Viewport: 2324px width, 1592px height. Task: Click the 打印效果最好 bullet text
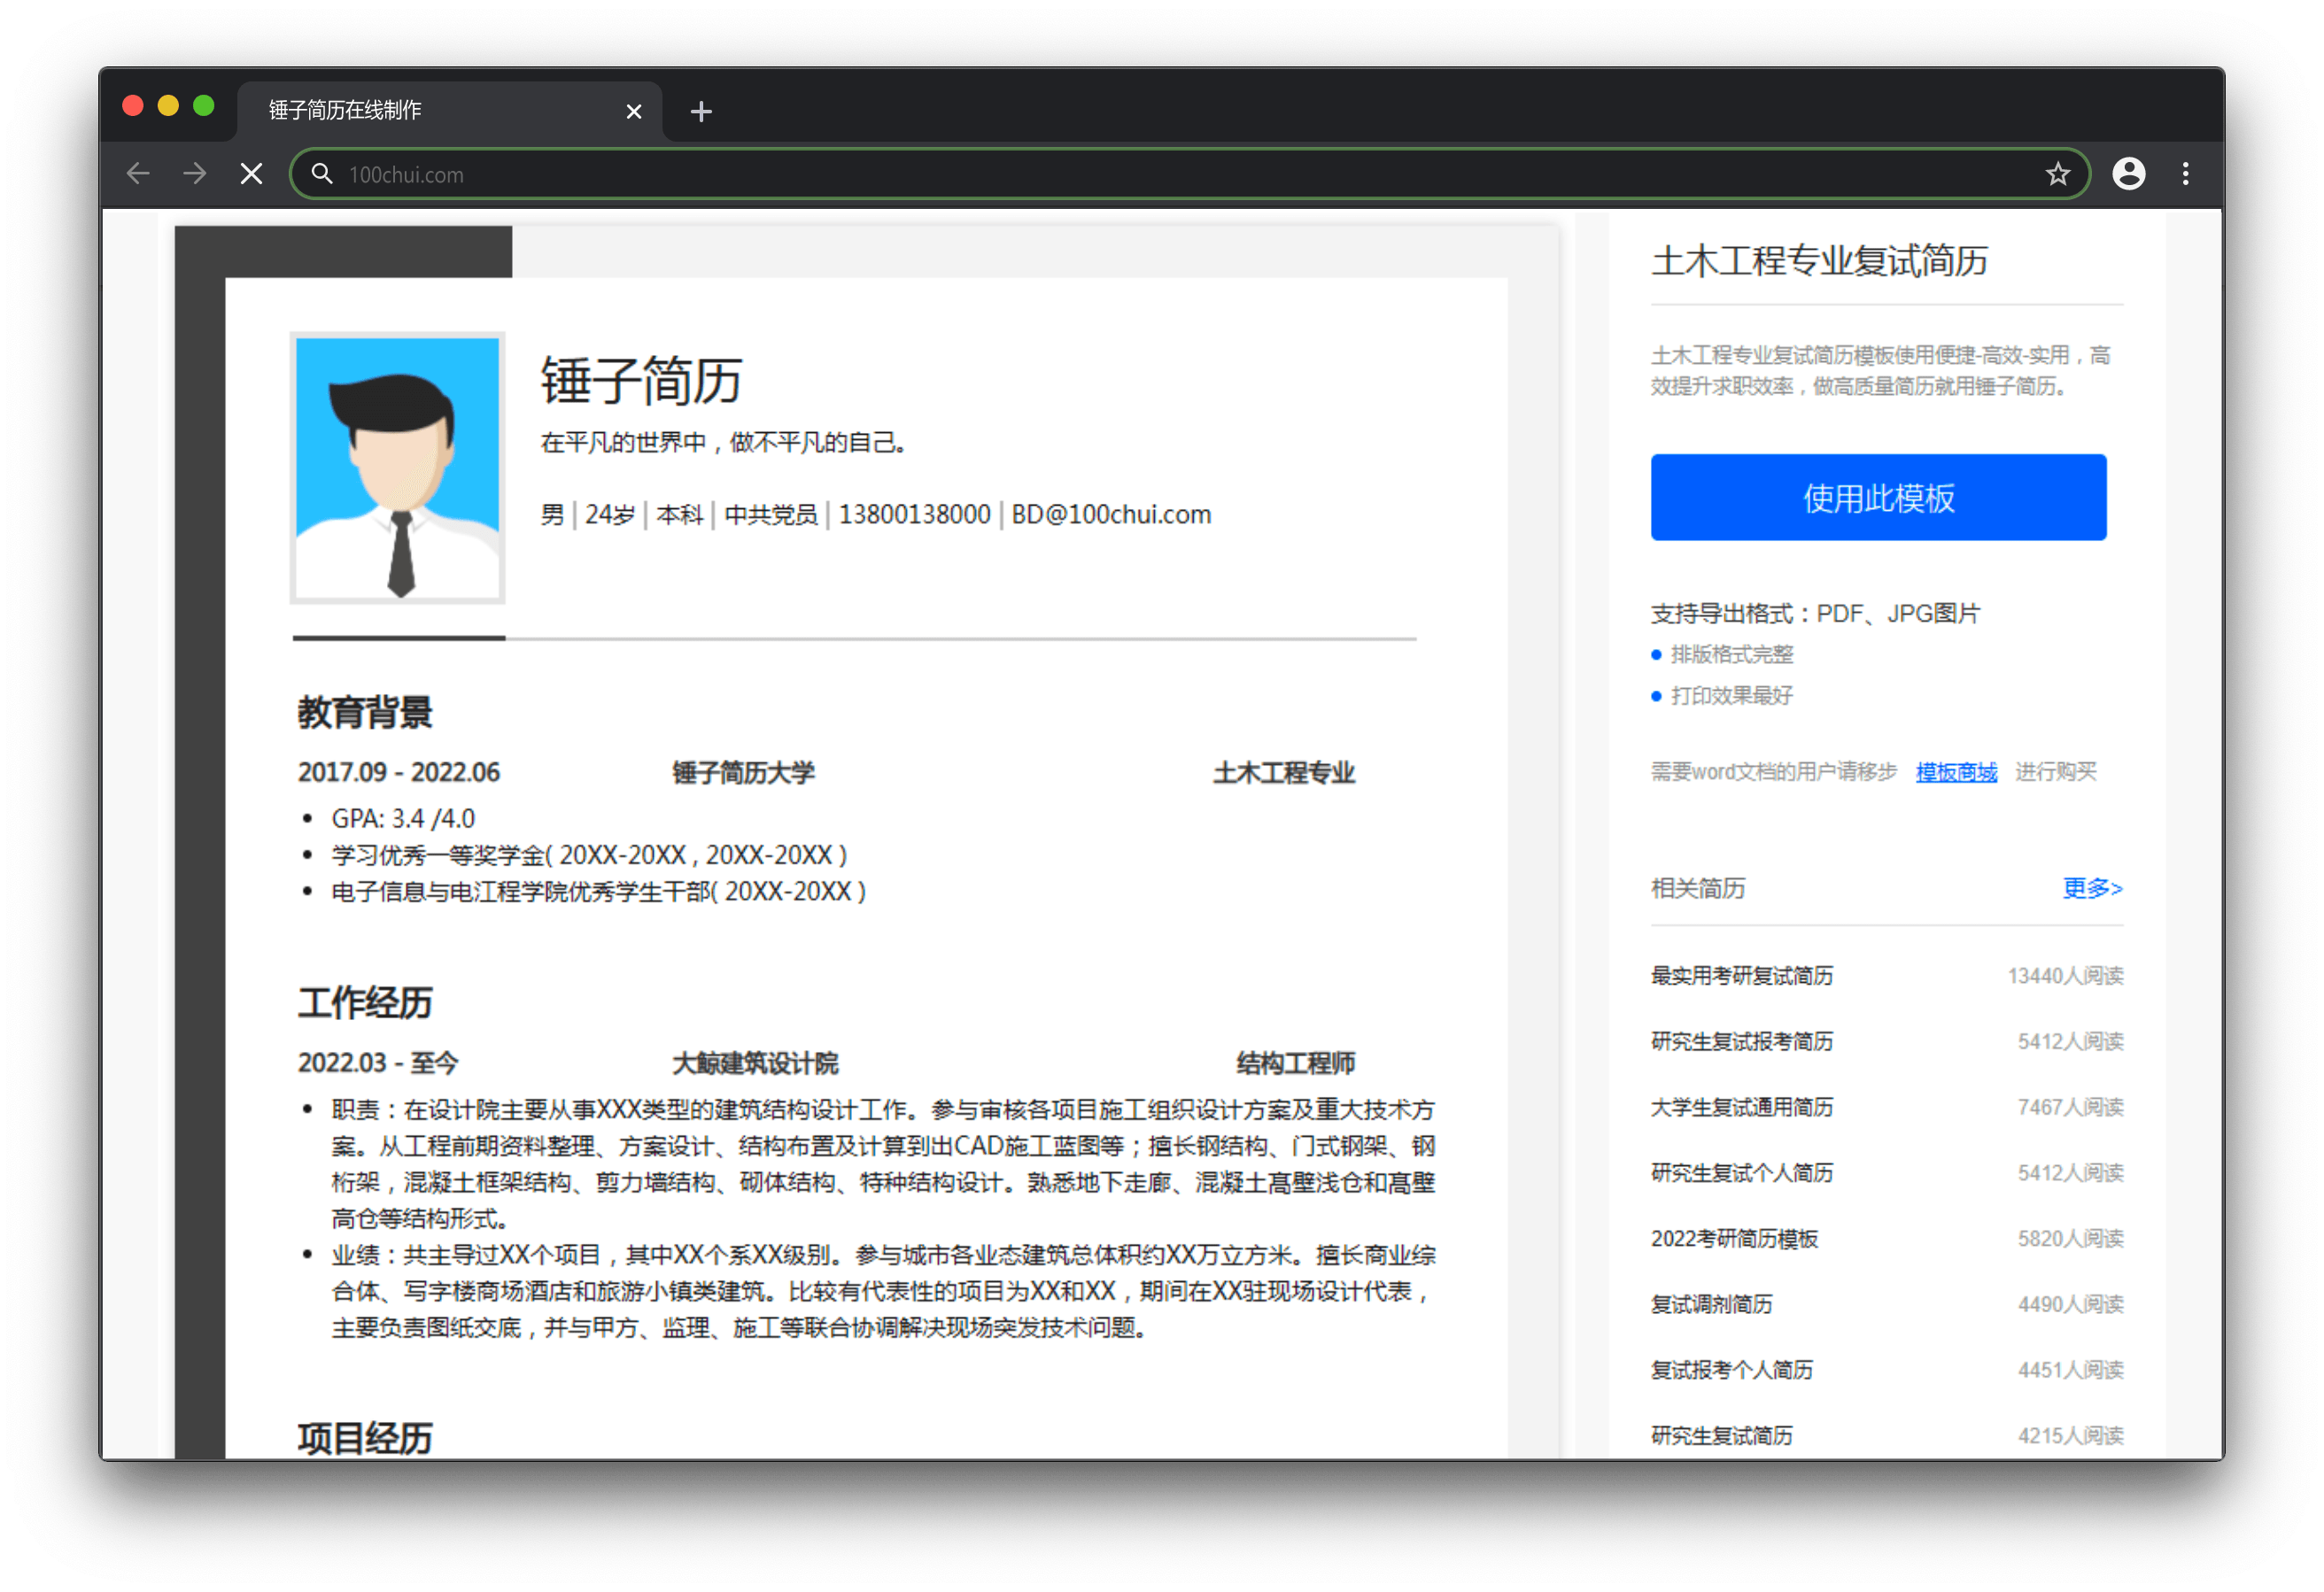click(1731, 696)
